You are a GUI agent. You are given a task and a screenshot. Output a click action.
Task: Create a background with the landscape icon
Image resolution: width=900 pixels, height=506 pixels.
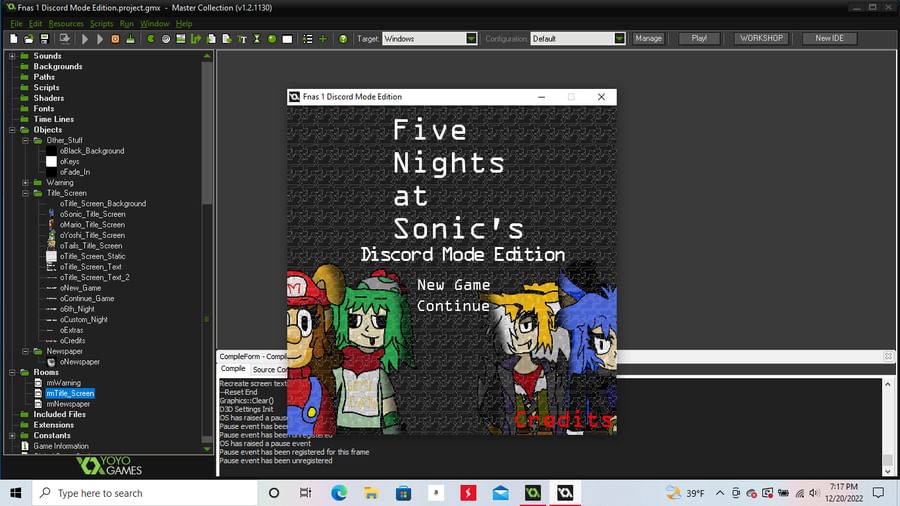(181, 39)
